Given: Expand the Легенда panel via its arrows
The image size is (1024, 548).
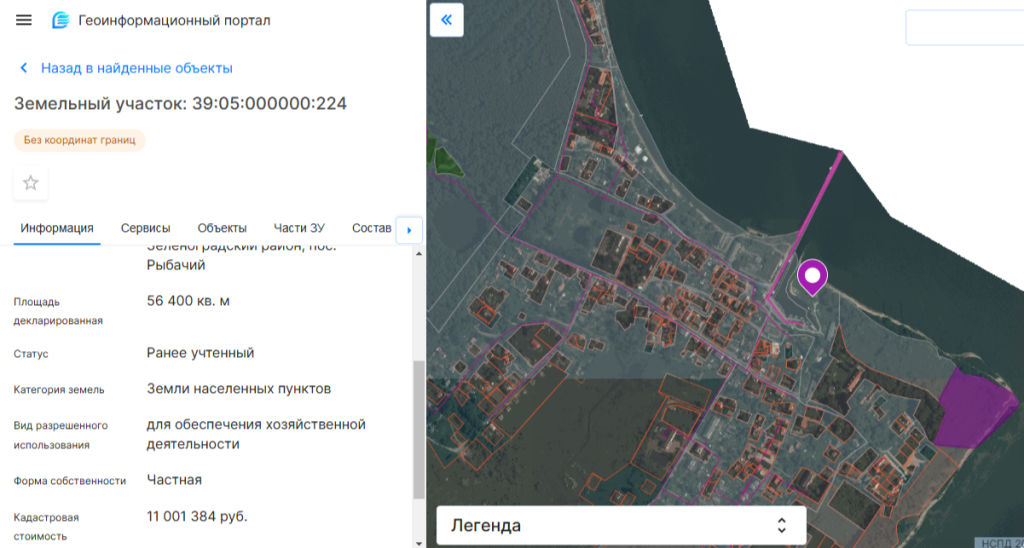Looking at the screenshot, I should [782, 525].
